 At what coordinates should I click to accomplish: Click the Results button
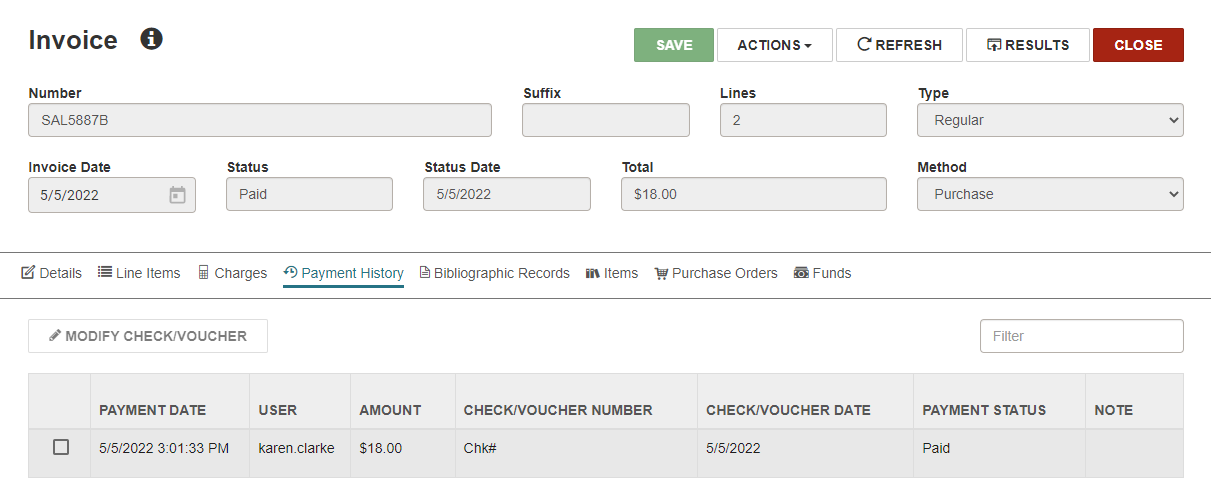coord(1028,45)
